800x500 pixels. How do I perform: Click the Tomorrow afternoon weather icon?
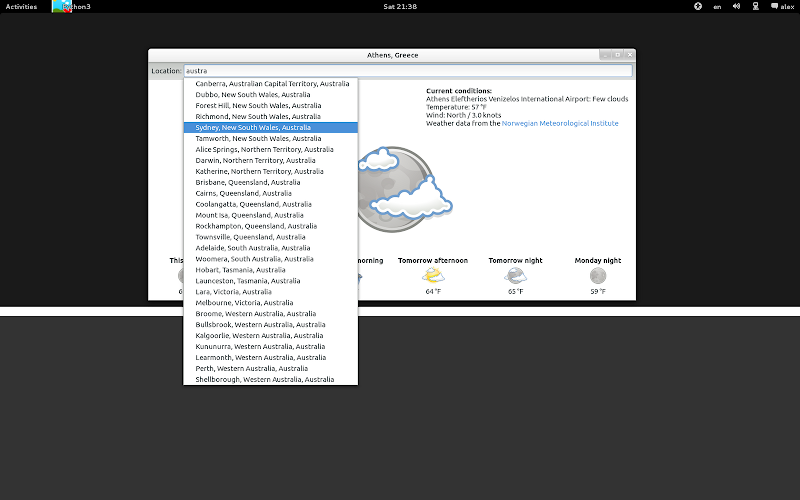(x=433, y=276)
